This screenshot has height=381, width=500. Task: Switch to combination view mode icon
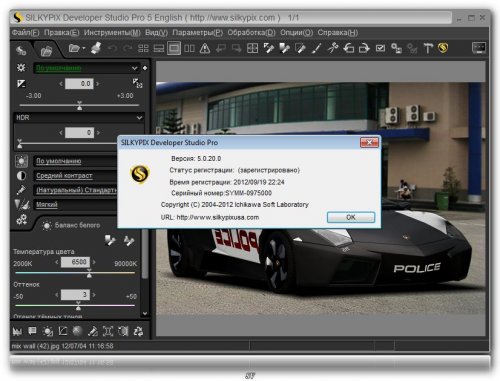coord(158,49)
